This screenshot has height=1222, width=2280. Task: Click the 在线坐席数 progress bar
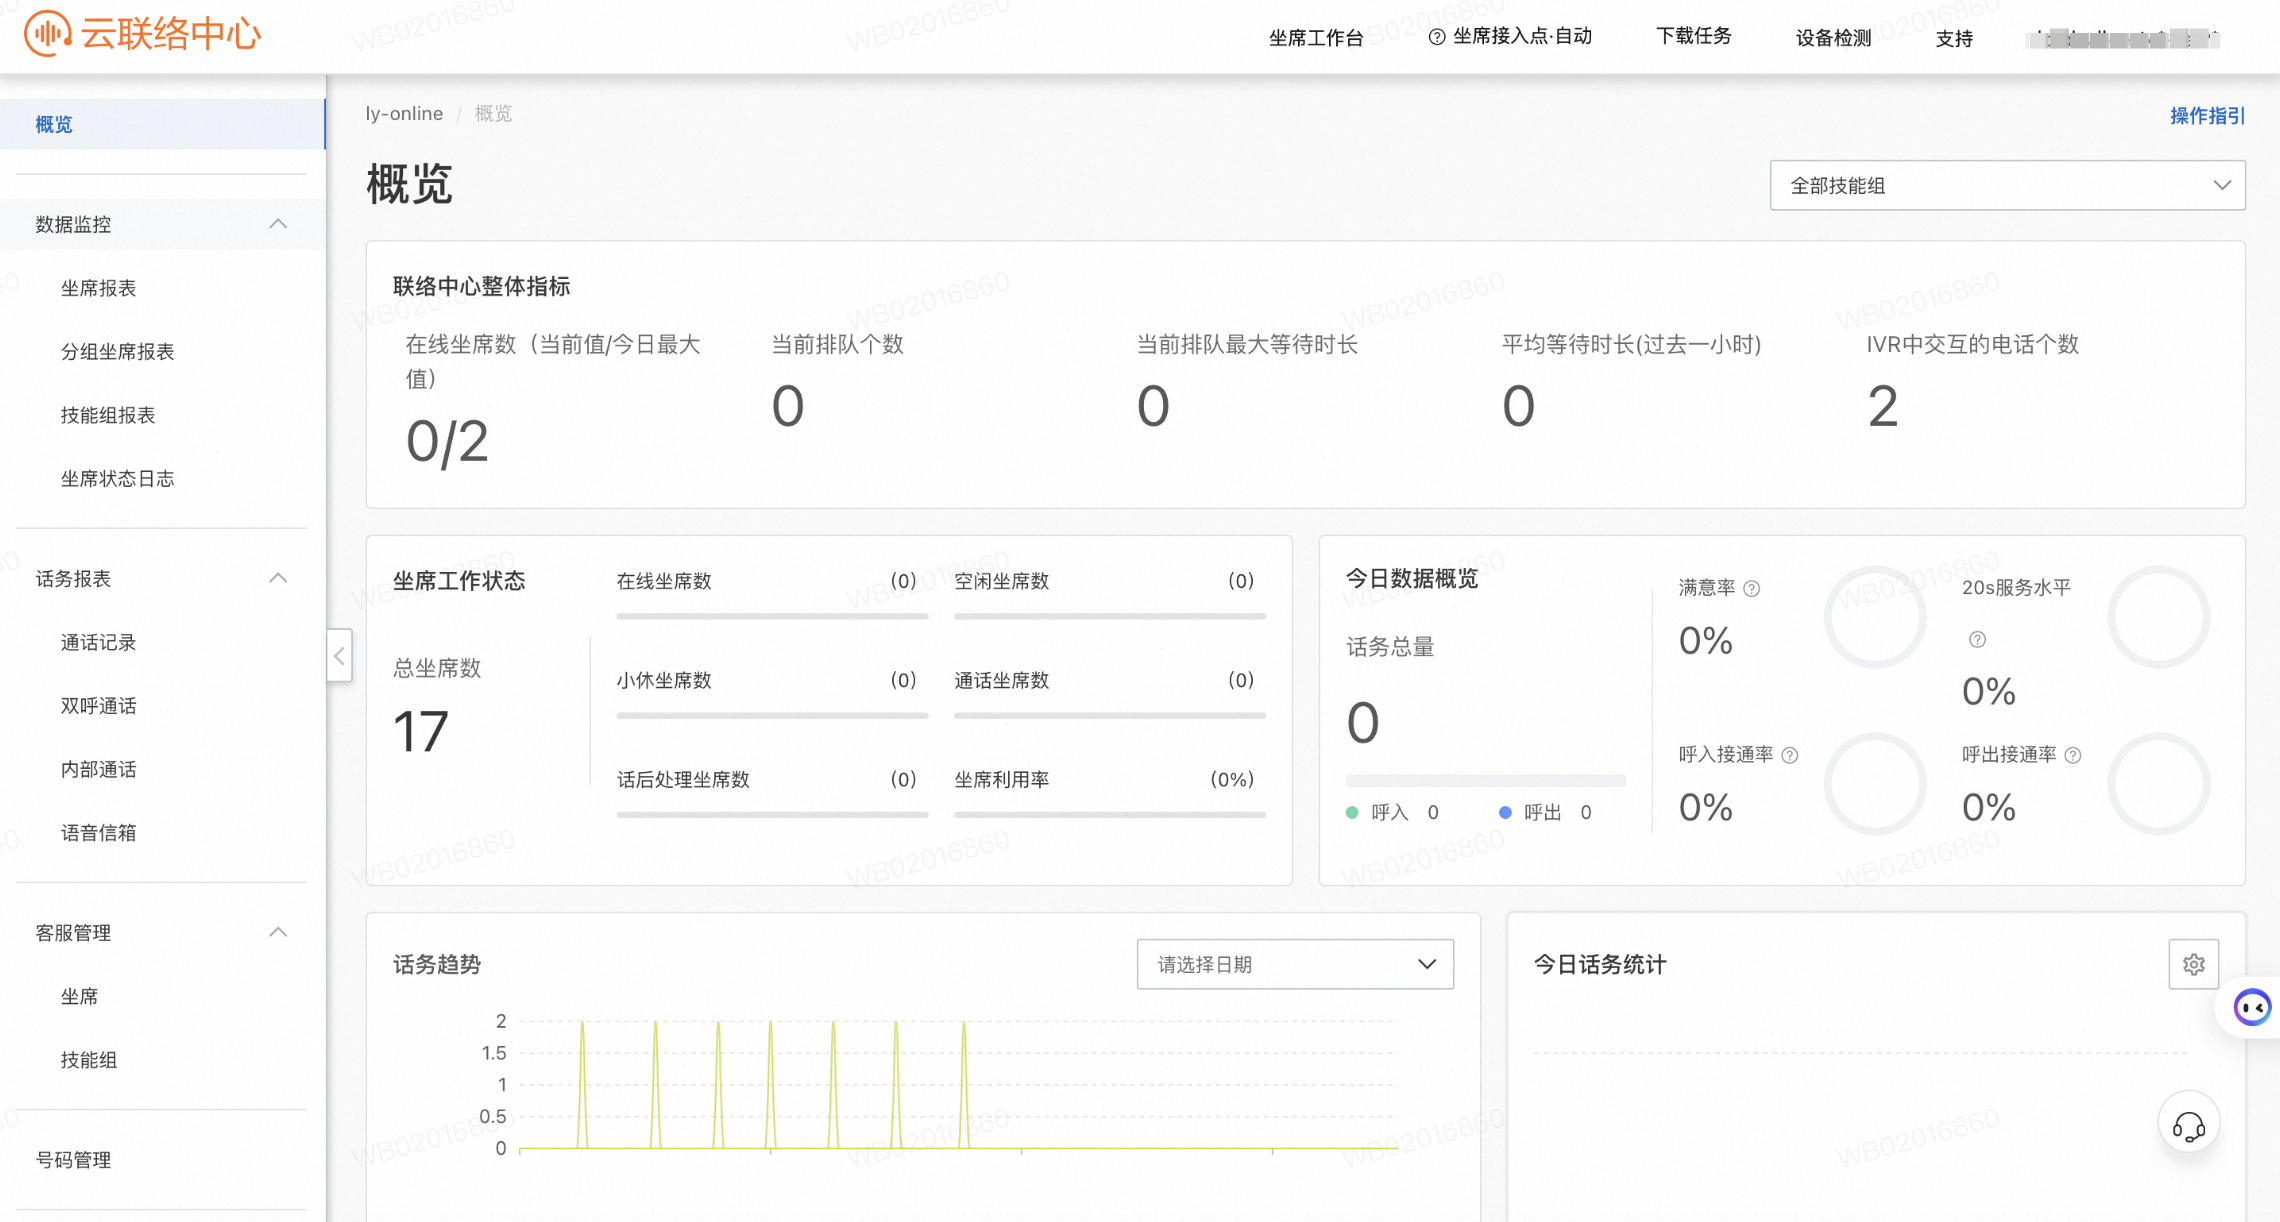(x=772, y=616)
